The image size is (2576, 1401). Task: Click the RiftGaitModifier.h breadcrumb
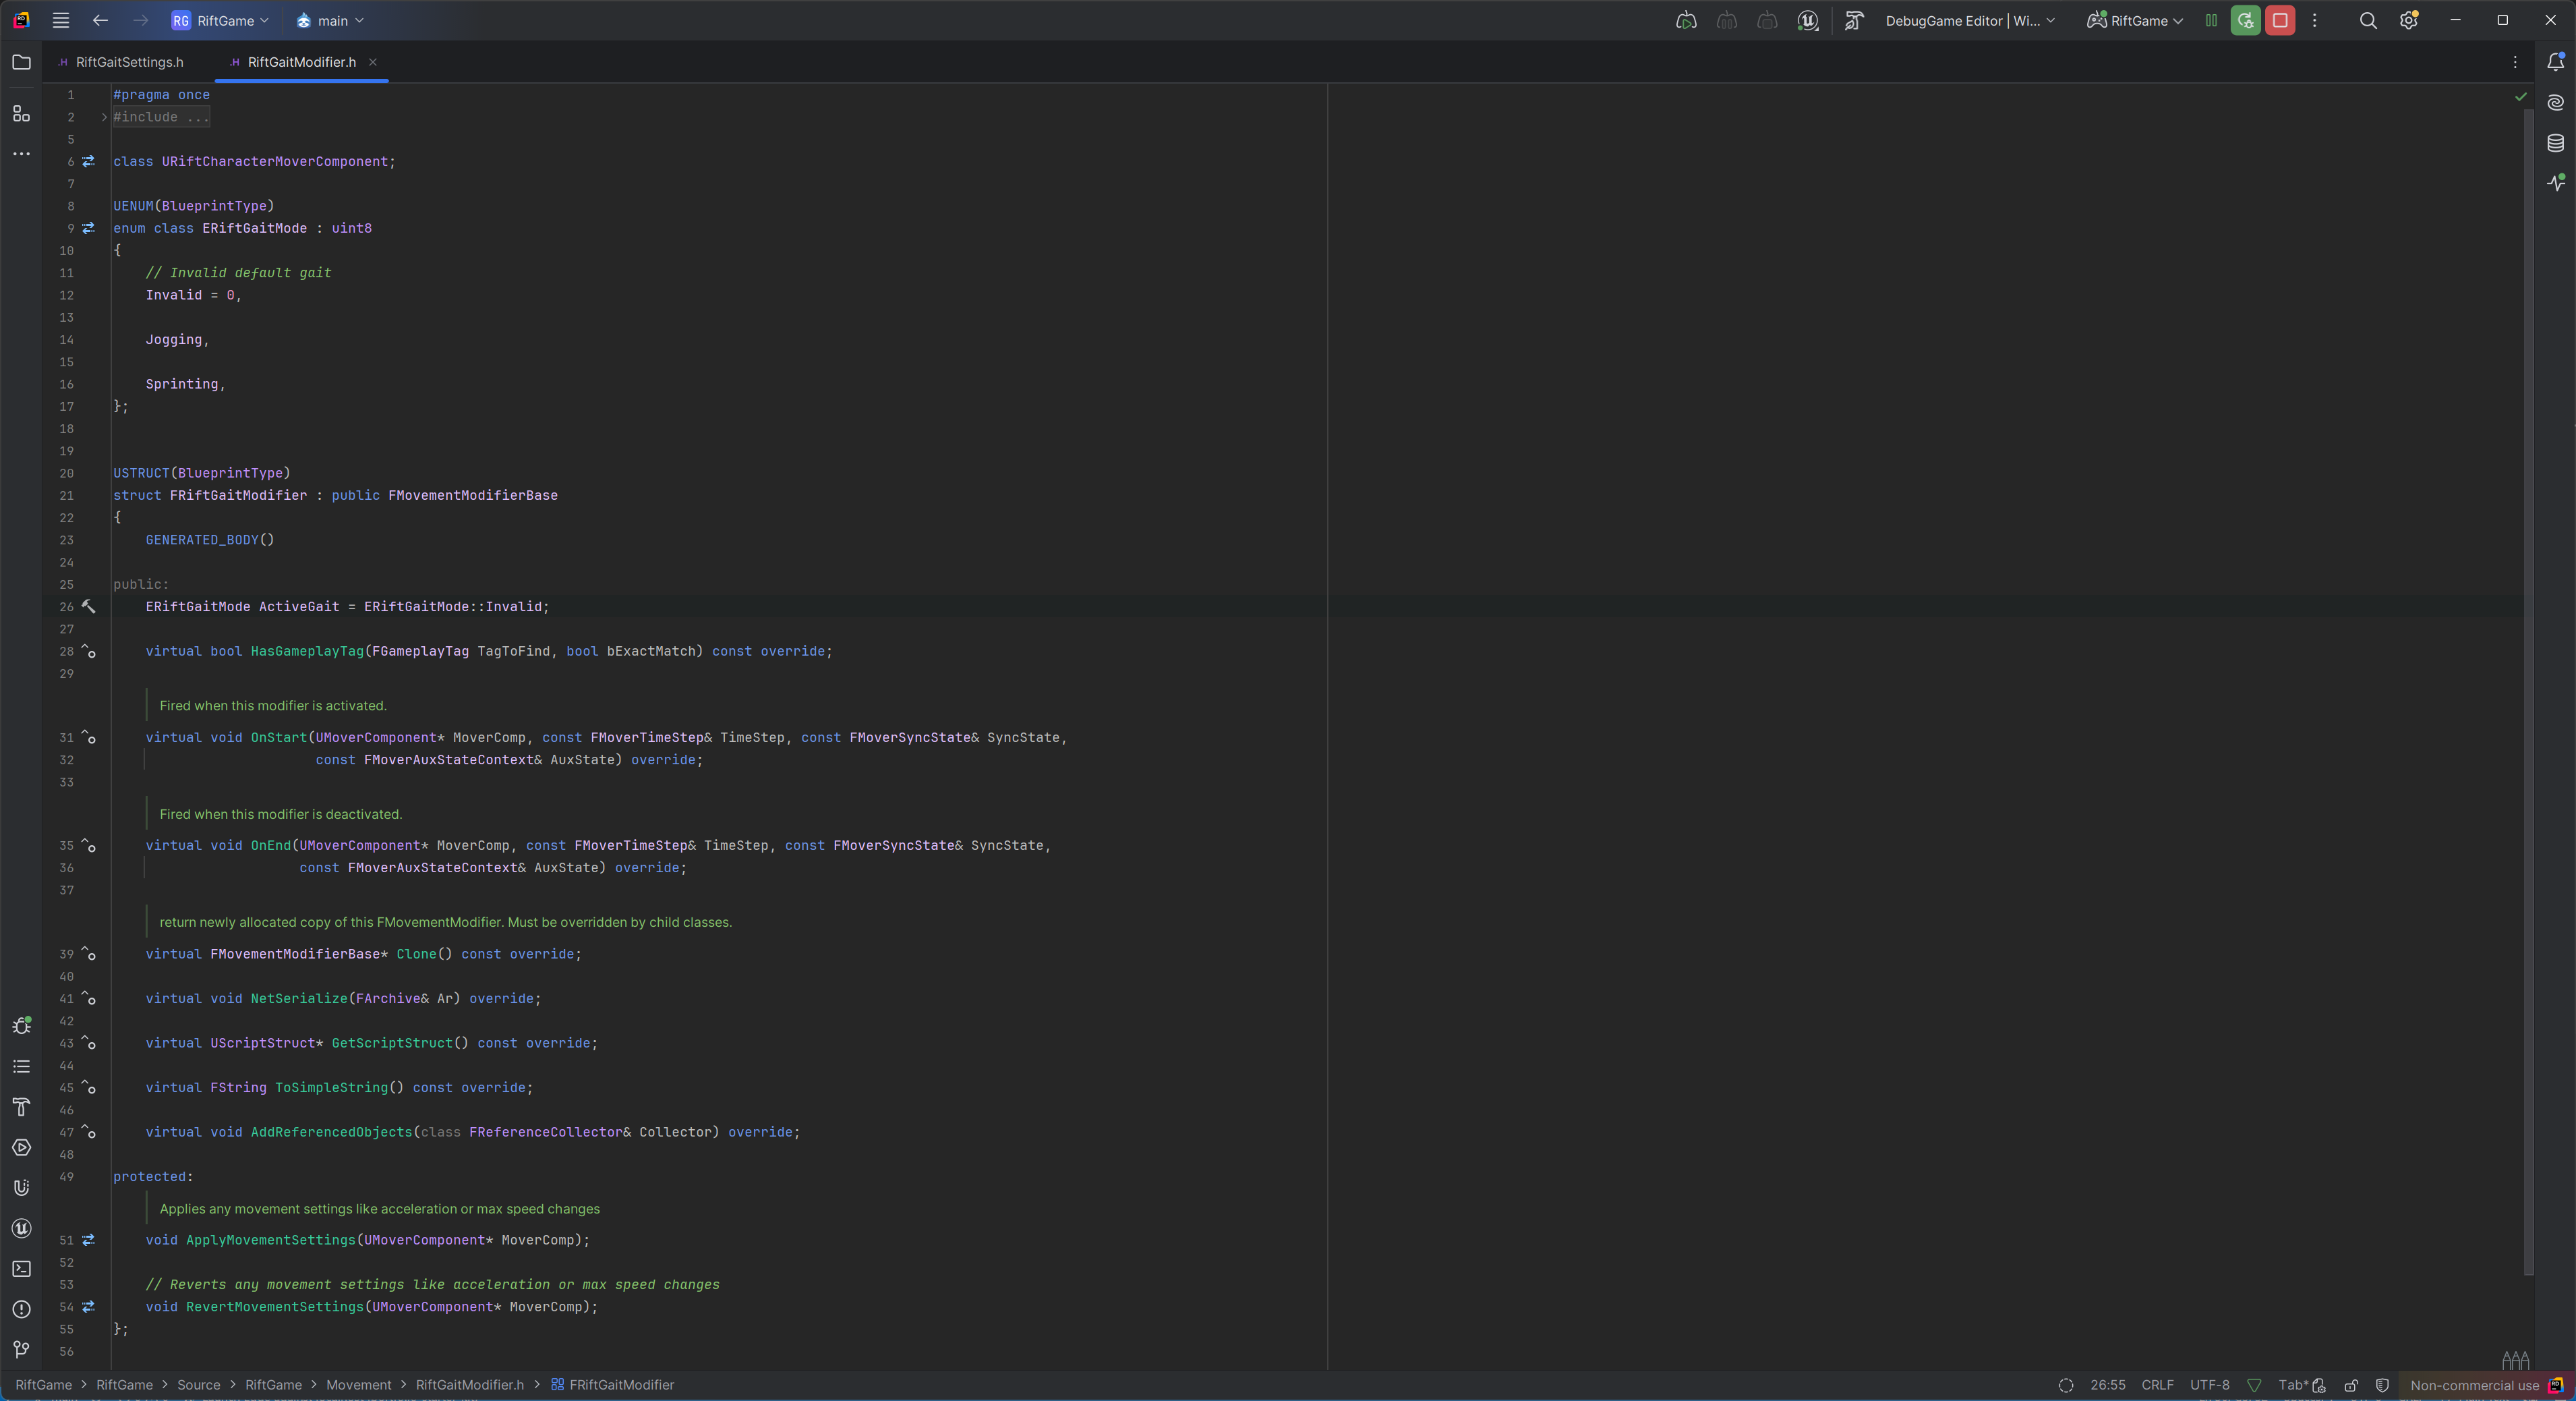point(469,1385)
